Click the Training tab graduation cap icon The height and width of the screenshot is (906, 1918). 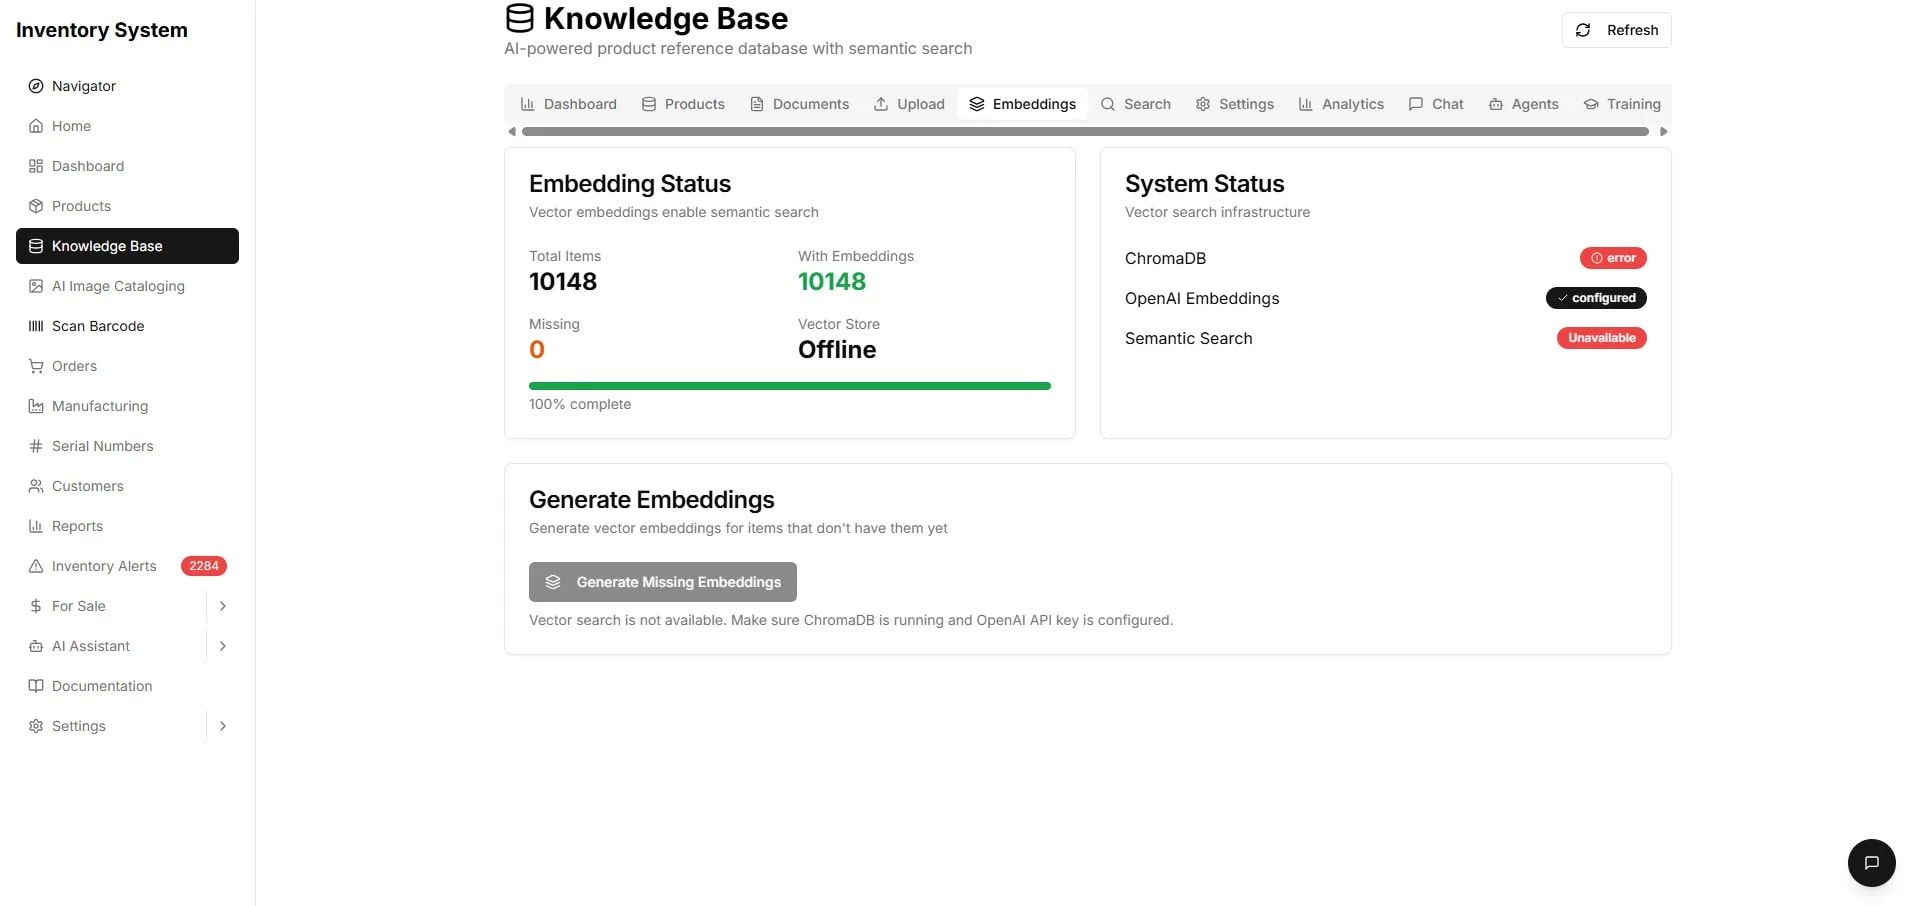1591,104
